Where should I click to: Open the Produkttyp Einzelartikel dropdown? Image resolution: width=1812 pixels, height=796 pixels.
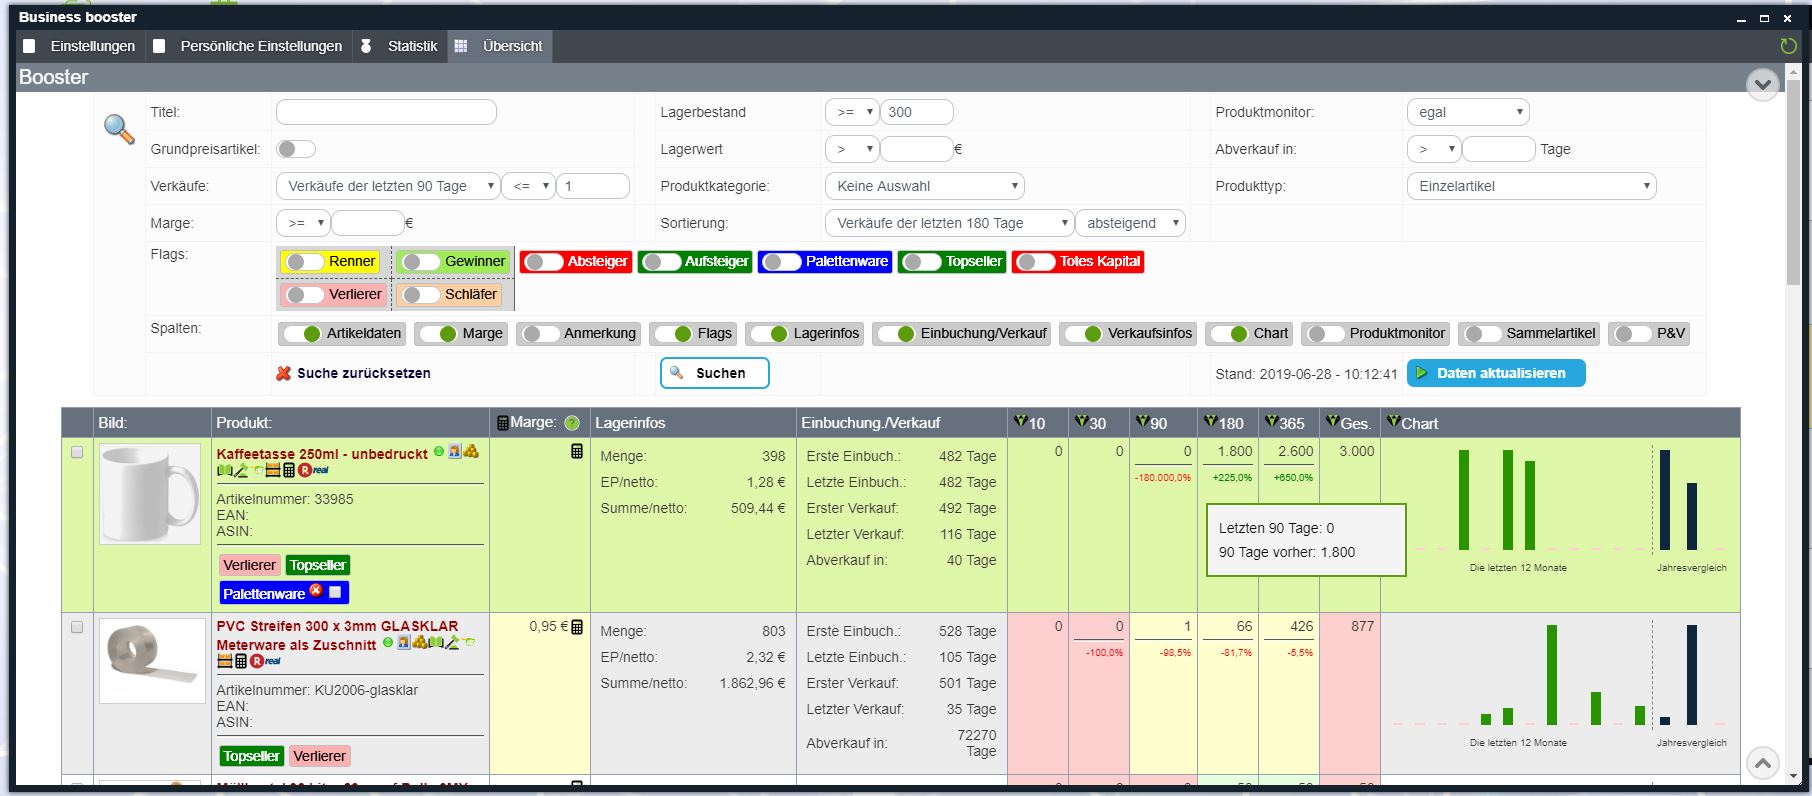click(1530, 186)
